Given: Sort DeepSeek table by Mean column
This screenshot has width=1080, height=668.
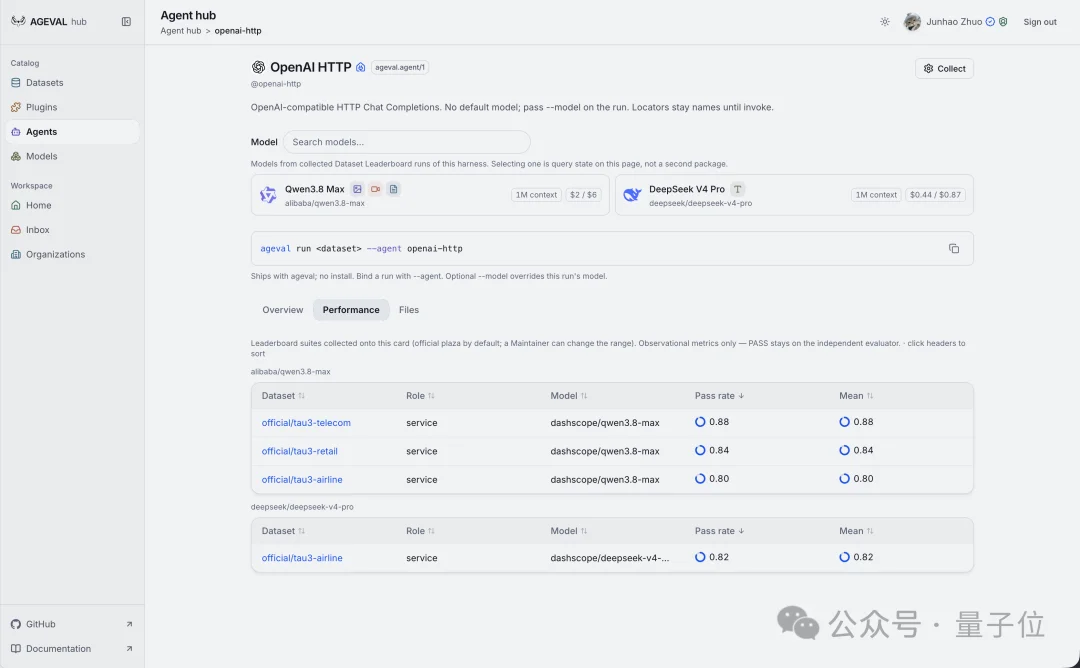Looking at the screenshot, I should 856,531.
